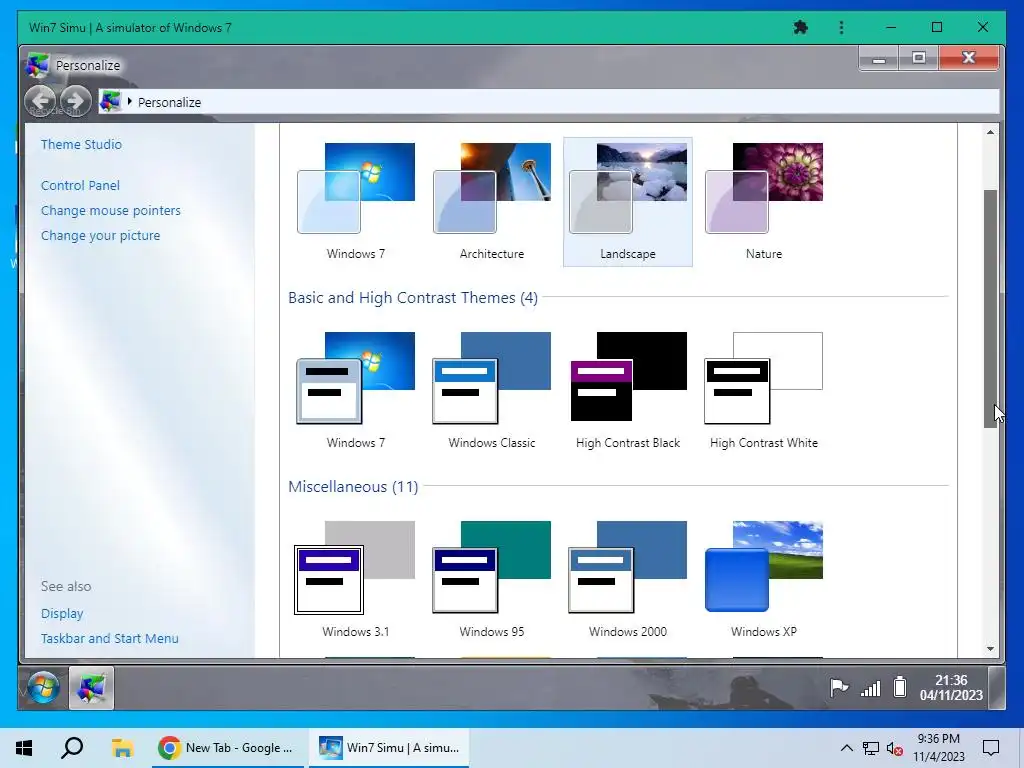
Task: Click the battery icon in simulator tray
Action: tap(900, 686)
